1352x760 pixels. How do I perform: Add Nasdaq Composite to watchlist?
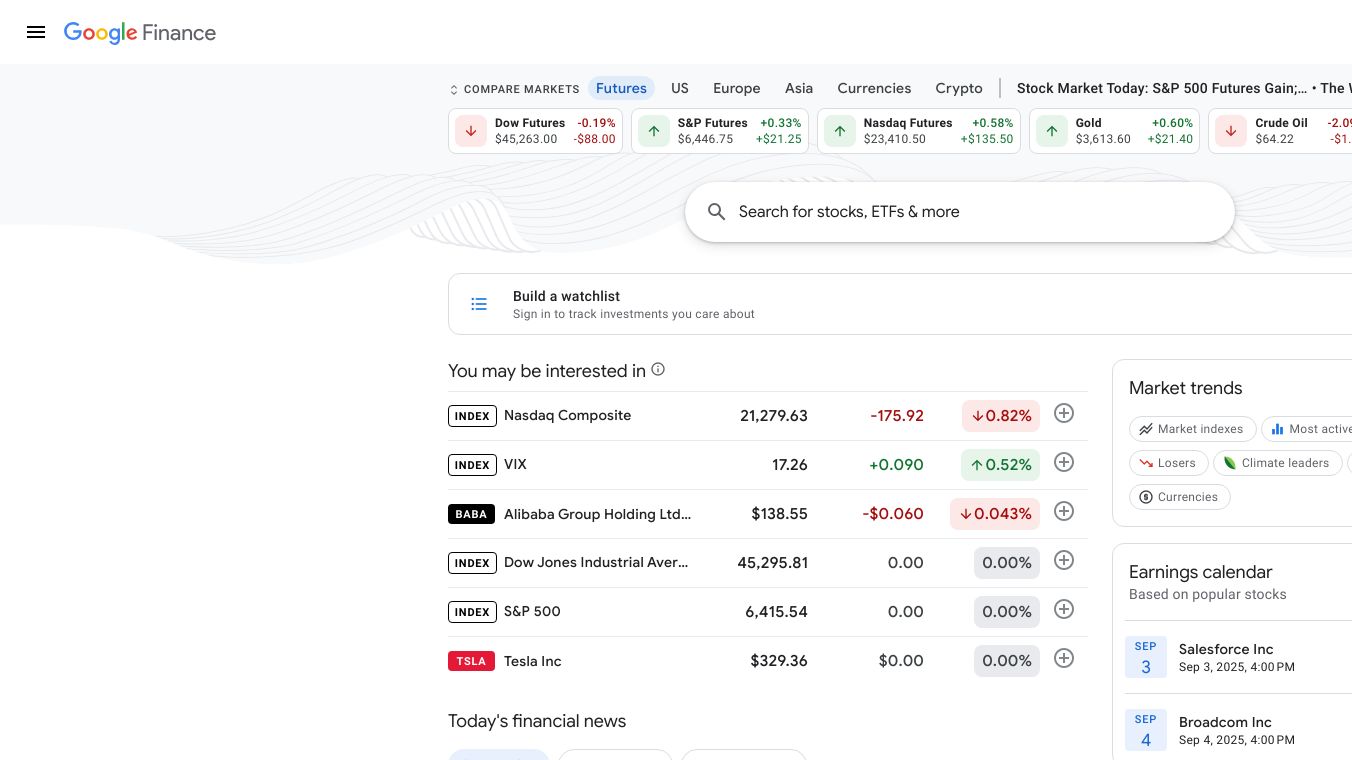pyautogui.click(x=1064, y=414)
